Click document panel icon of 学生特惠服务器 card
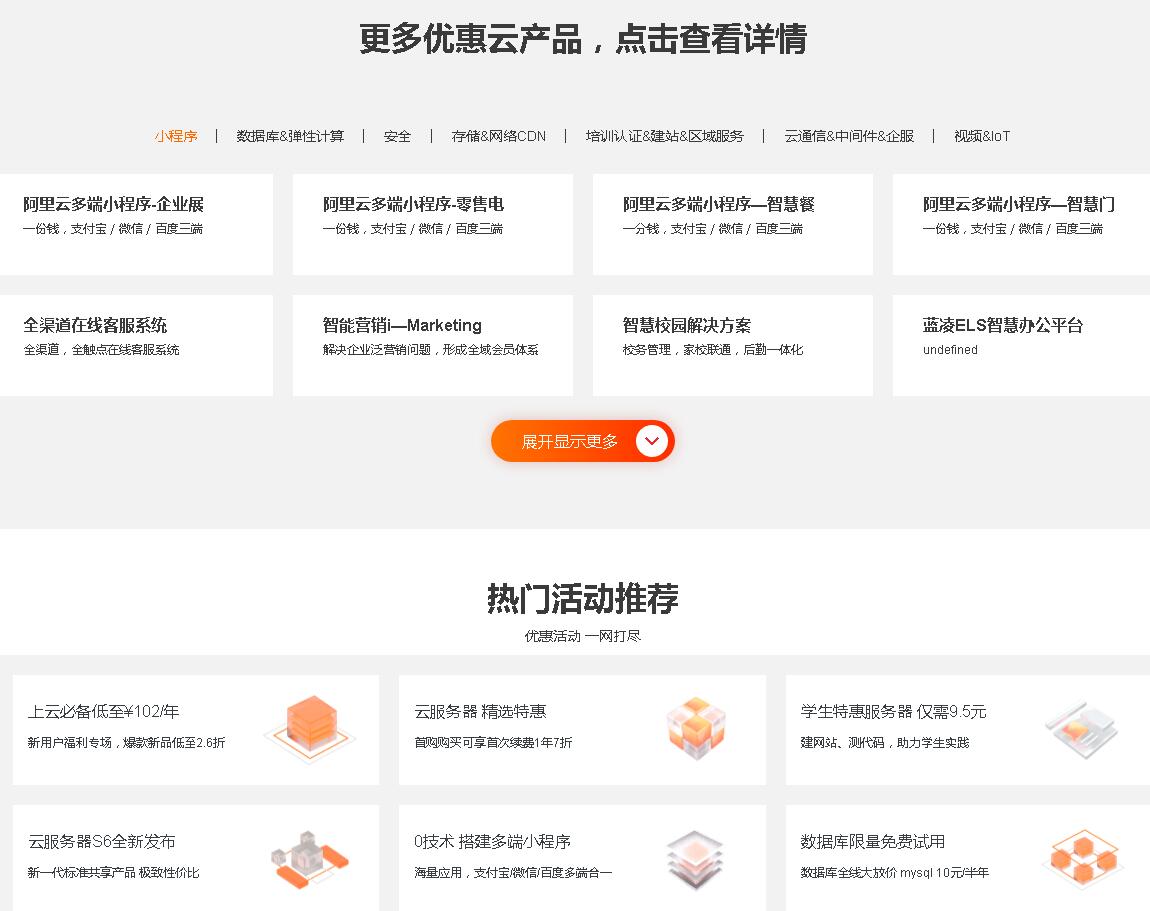This screenshot has width=1150, height=911. click(1081, 729)
